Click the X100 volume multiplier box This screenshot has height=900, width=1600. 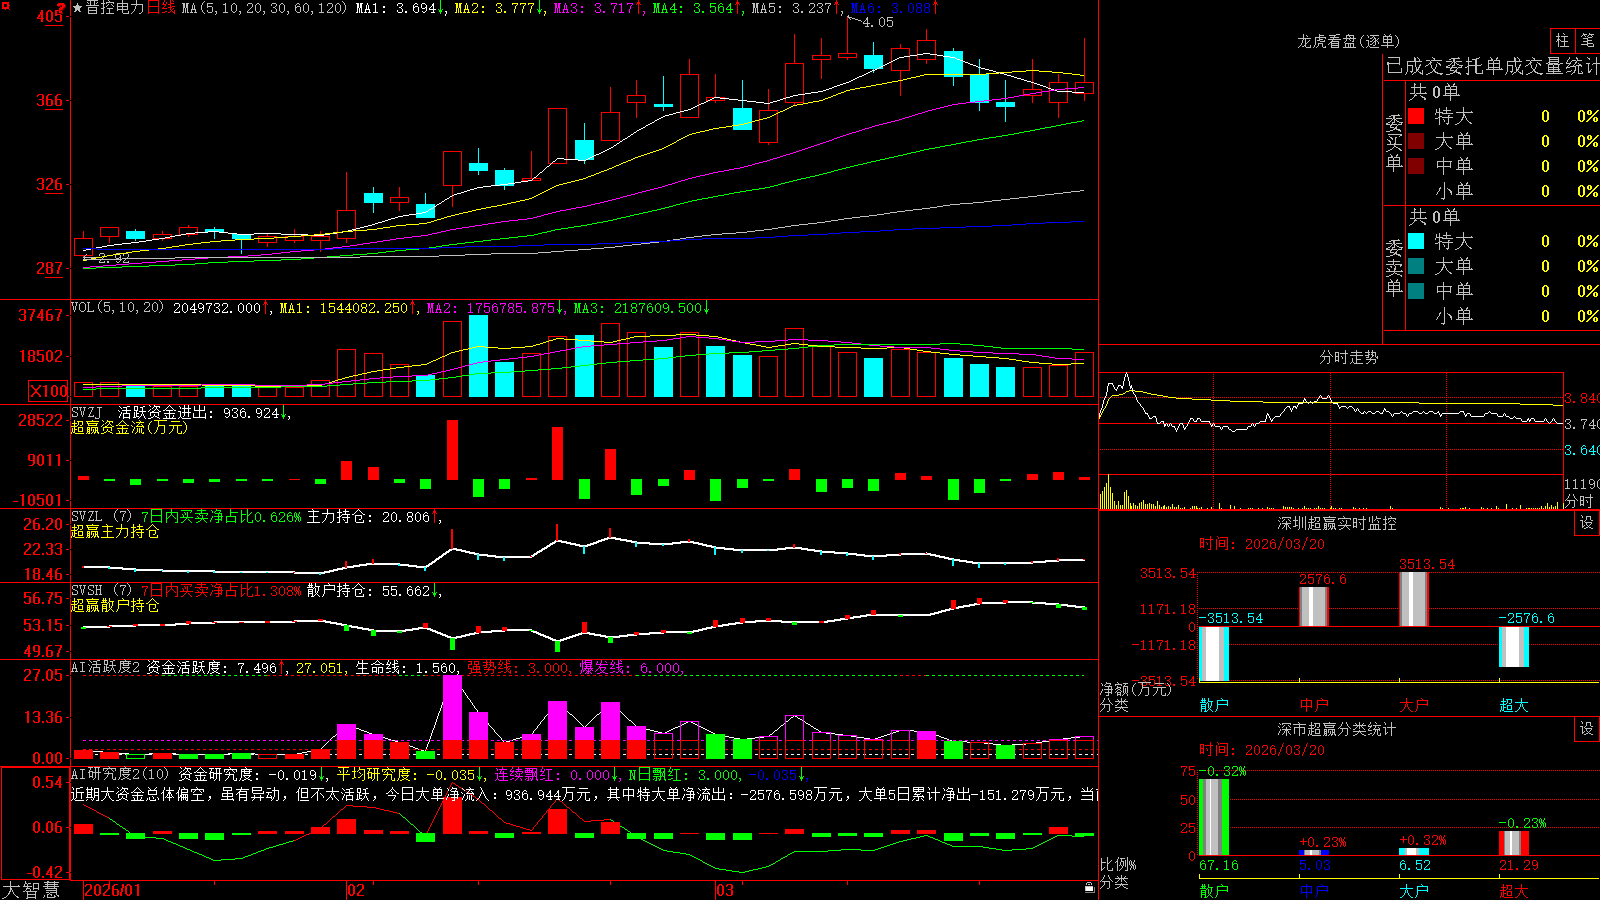tap(49, 392)
